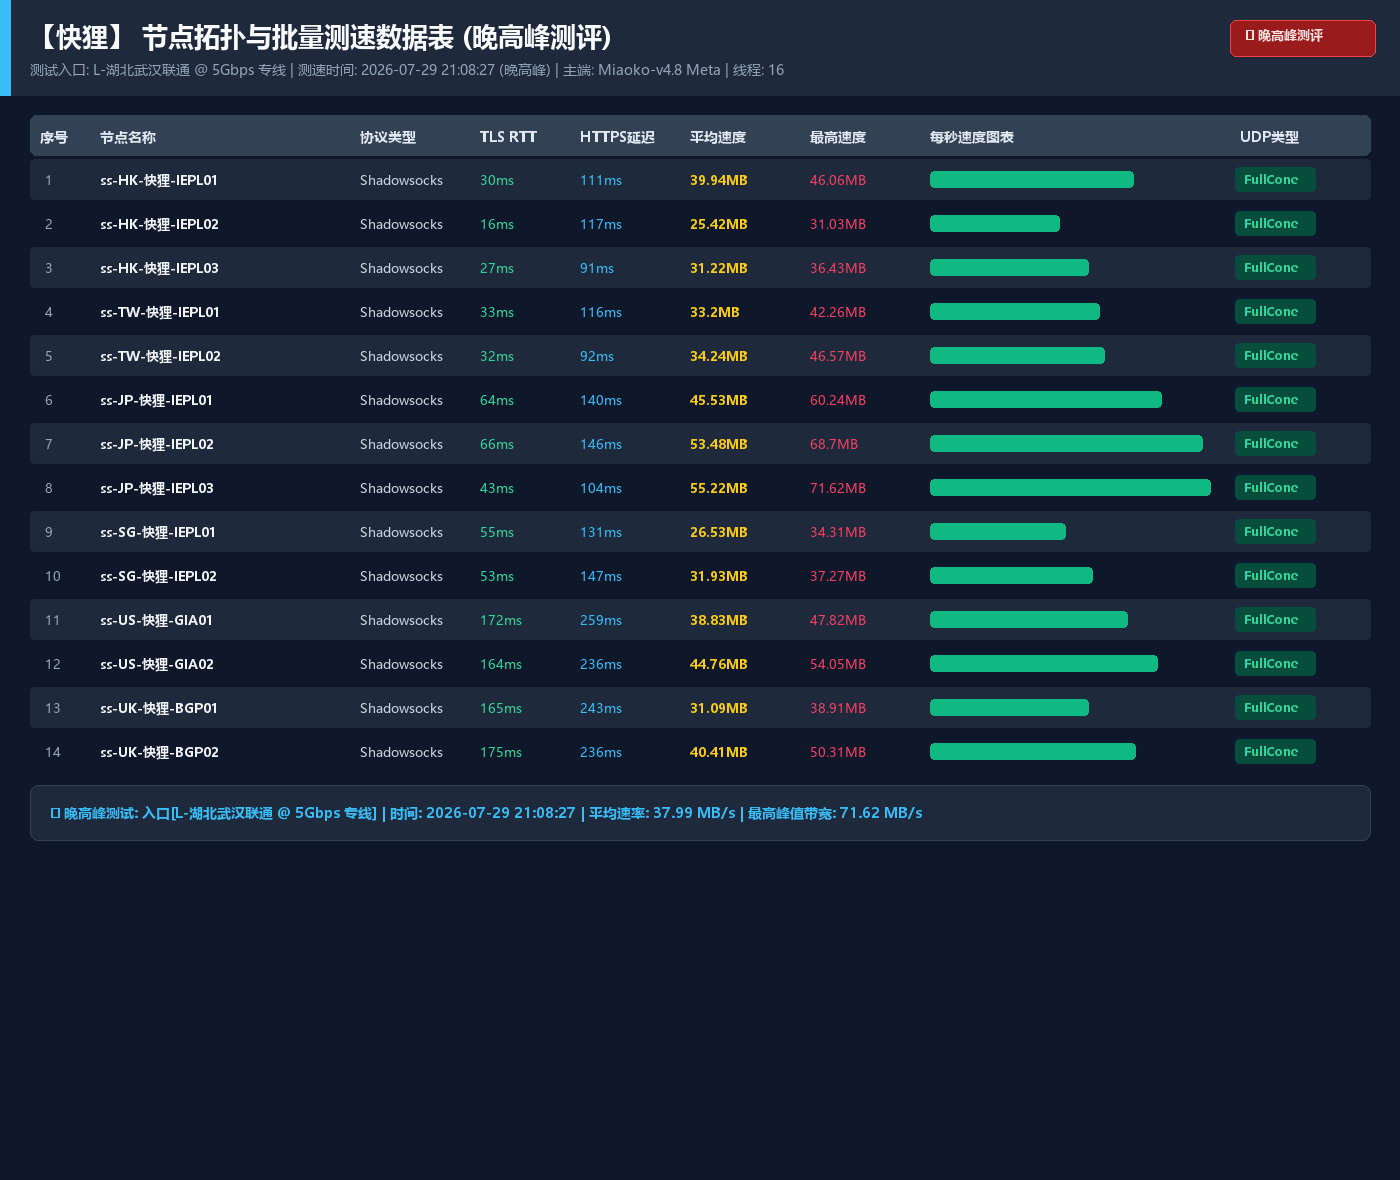Click the 71.62MB max speed value

pyautogui.click(x=838, y=488)
